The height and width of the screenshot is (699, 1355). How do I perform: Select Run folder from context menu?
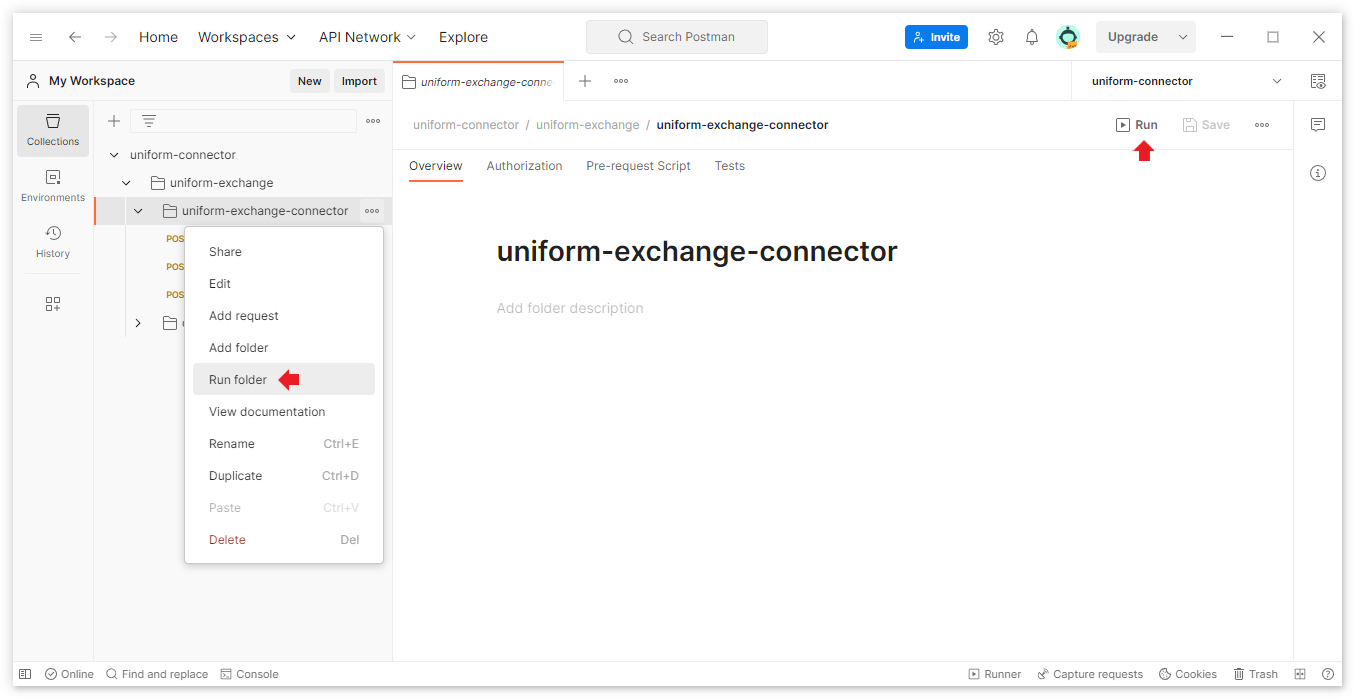238,380
